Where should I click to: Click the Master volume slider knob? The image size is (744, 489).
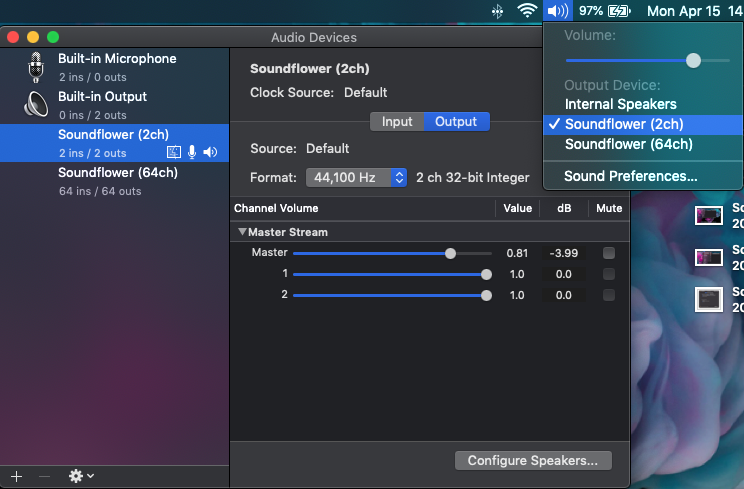click(450, 254)
